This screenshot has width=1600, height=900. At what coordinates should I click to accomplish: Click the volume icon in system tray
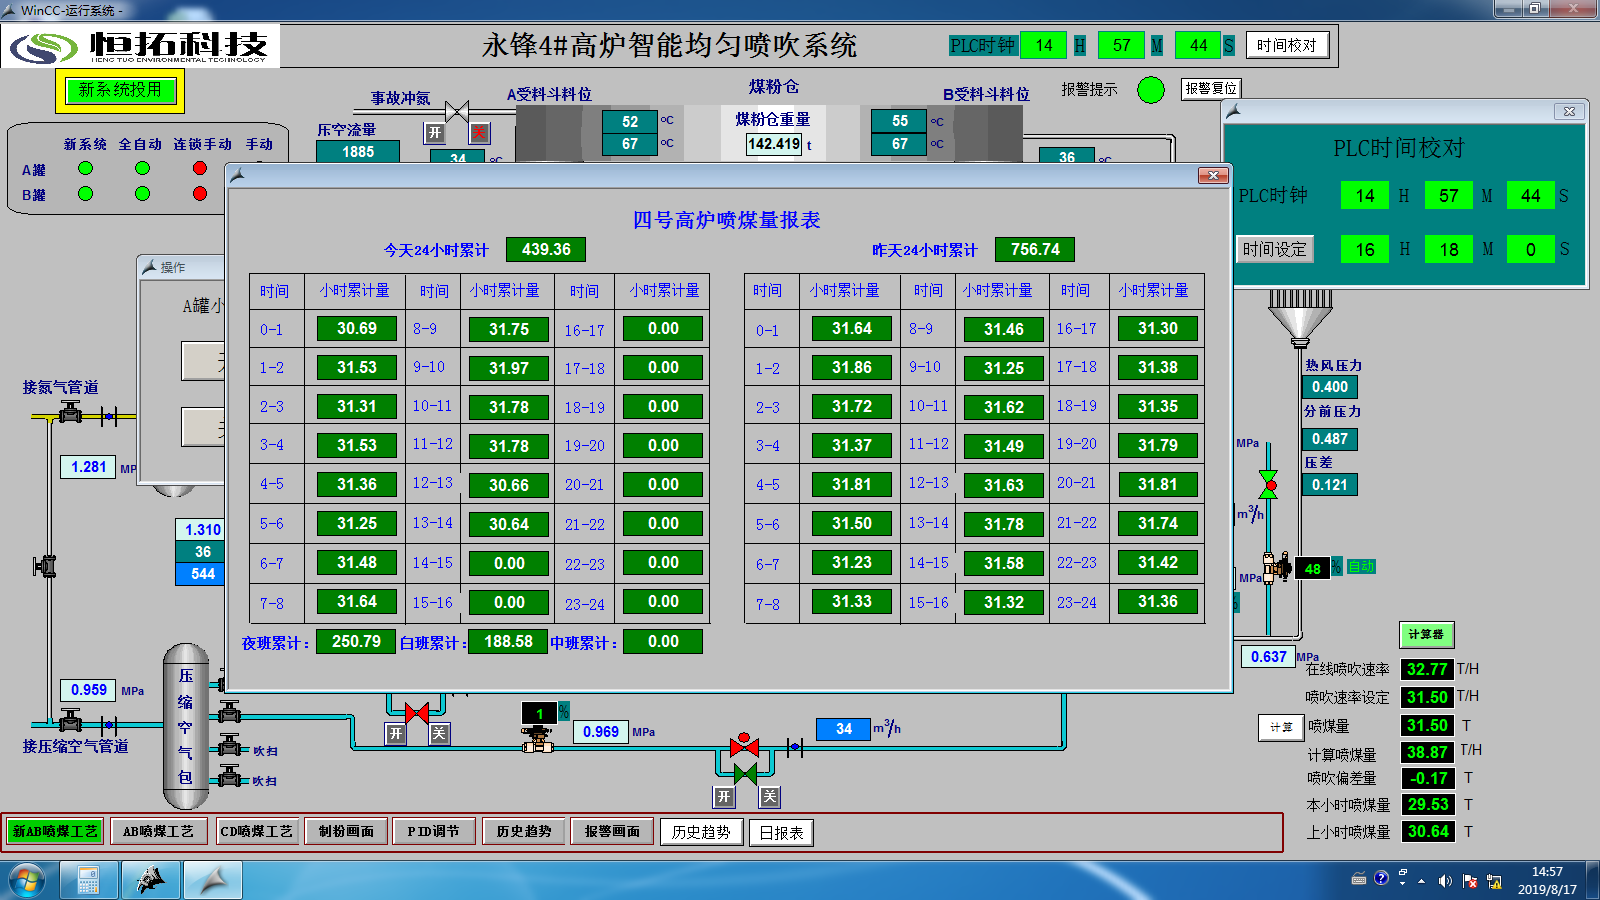1445,881
